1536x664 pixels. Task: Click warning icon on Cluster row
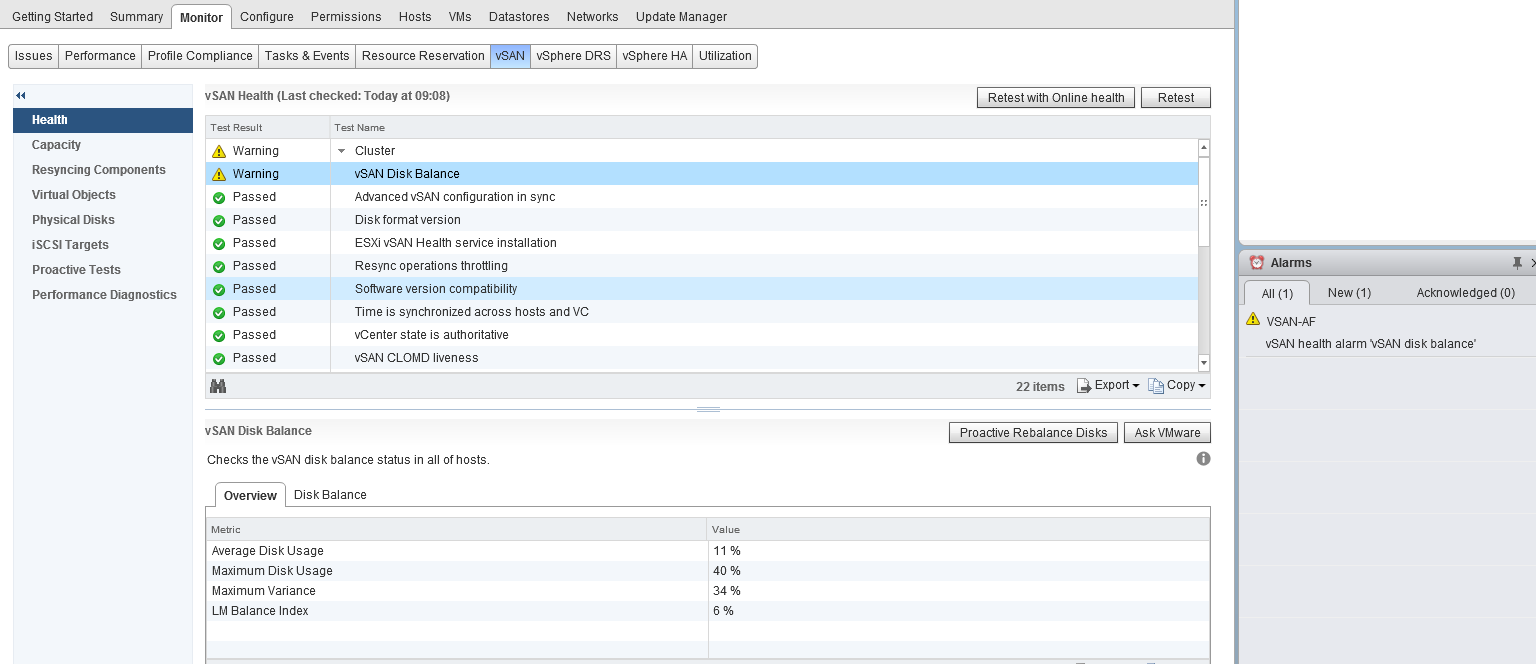click(219, 151)
